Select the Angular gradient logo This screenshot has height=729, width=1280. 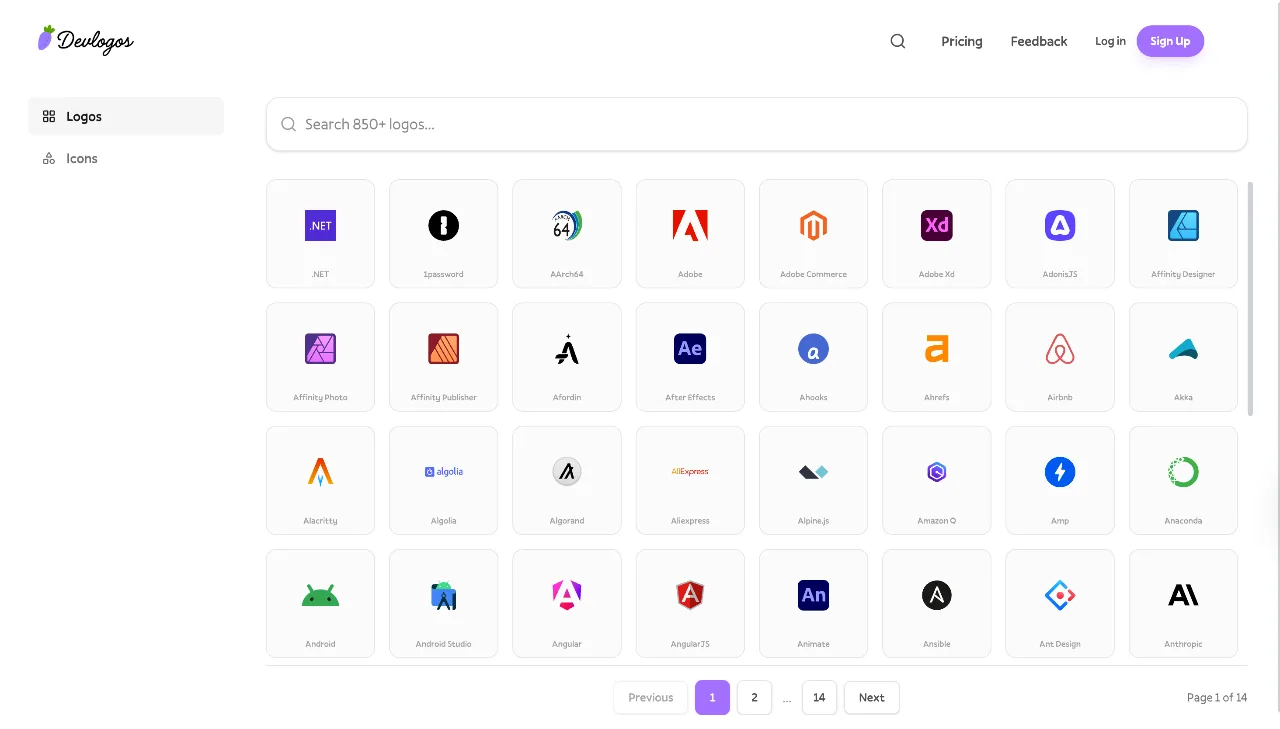(567, 604)
